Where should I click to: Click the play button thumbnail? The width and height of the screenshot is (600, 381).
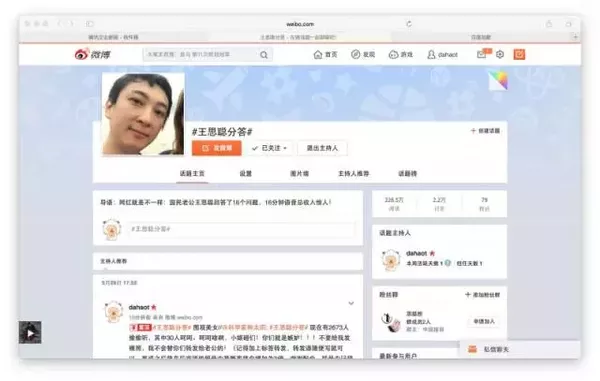30,332
